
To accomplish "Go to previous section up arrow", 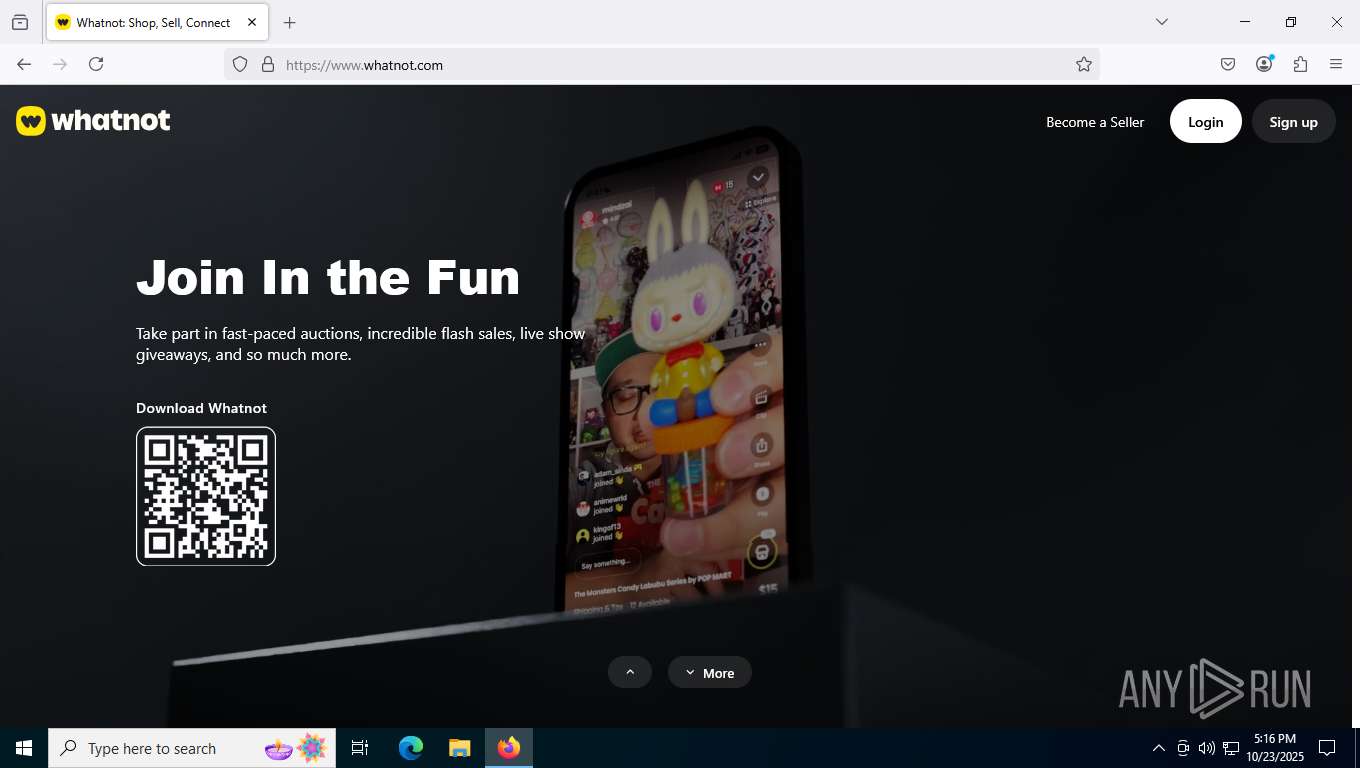I will (630, 672).
